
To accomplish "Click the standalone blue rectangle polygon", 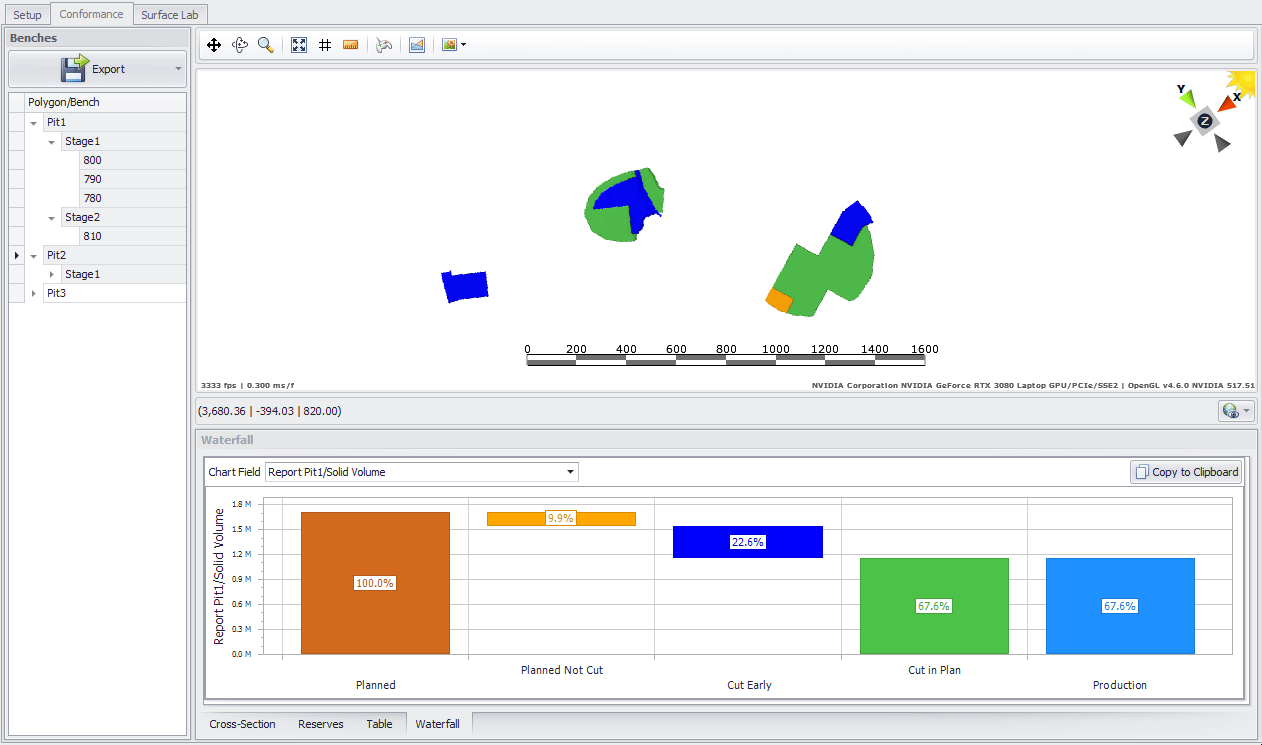I will (465, 286).
